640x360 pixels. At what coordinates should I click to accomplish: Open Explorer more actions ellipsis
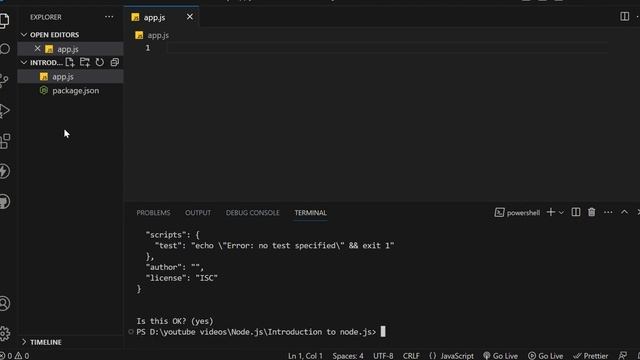pyautogui.click(x=109, y=17)
